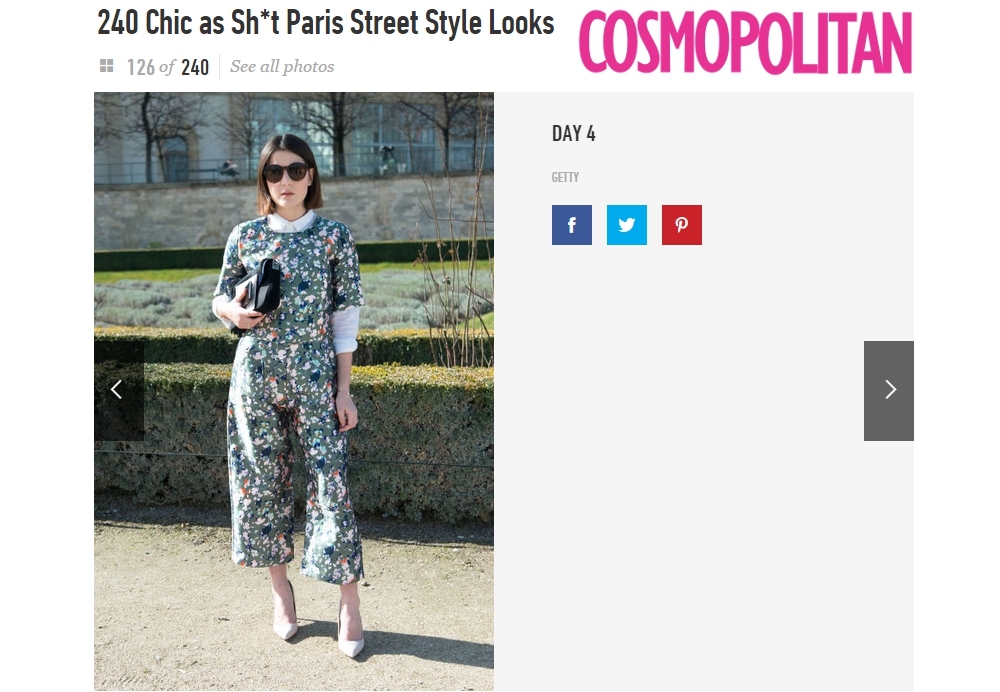
Task: Open the See all photos link
Action: coord(282,66)
